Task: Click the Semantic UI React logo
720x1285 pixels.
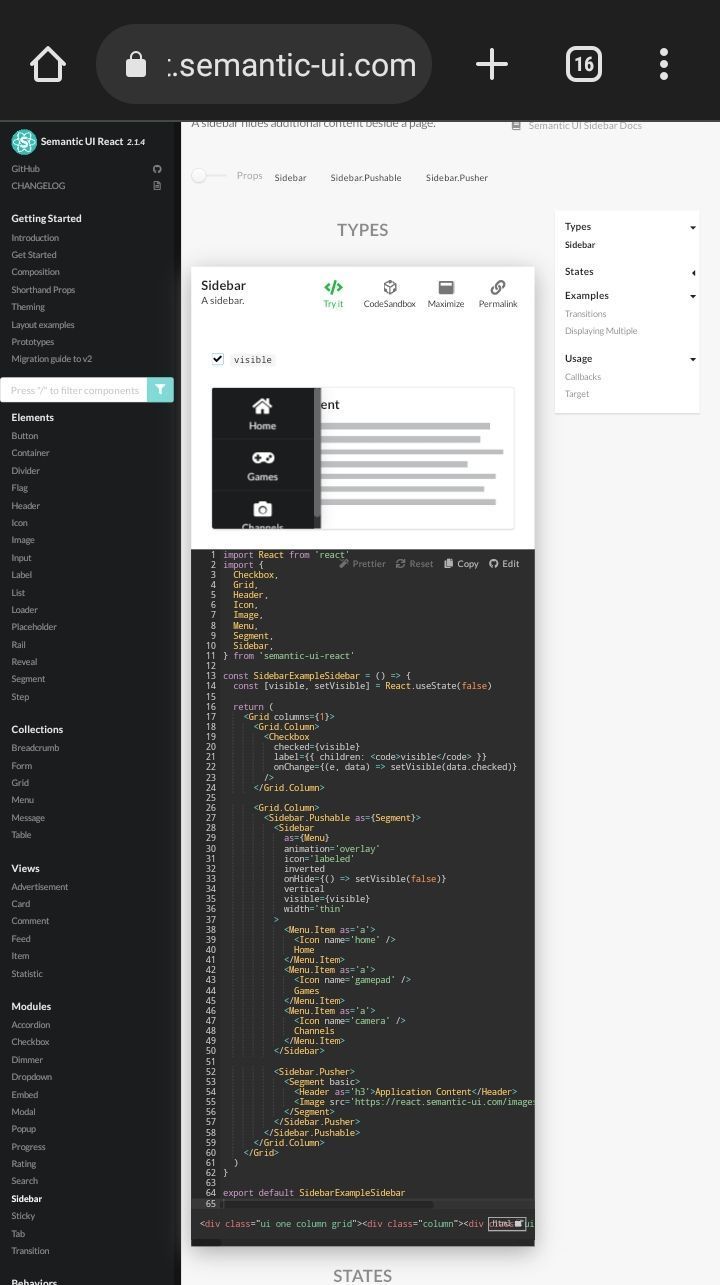Action: coord(24,142)
